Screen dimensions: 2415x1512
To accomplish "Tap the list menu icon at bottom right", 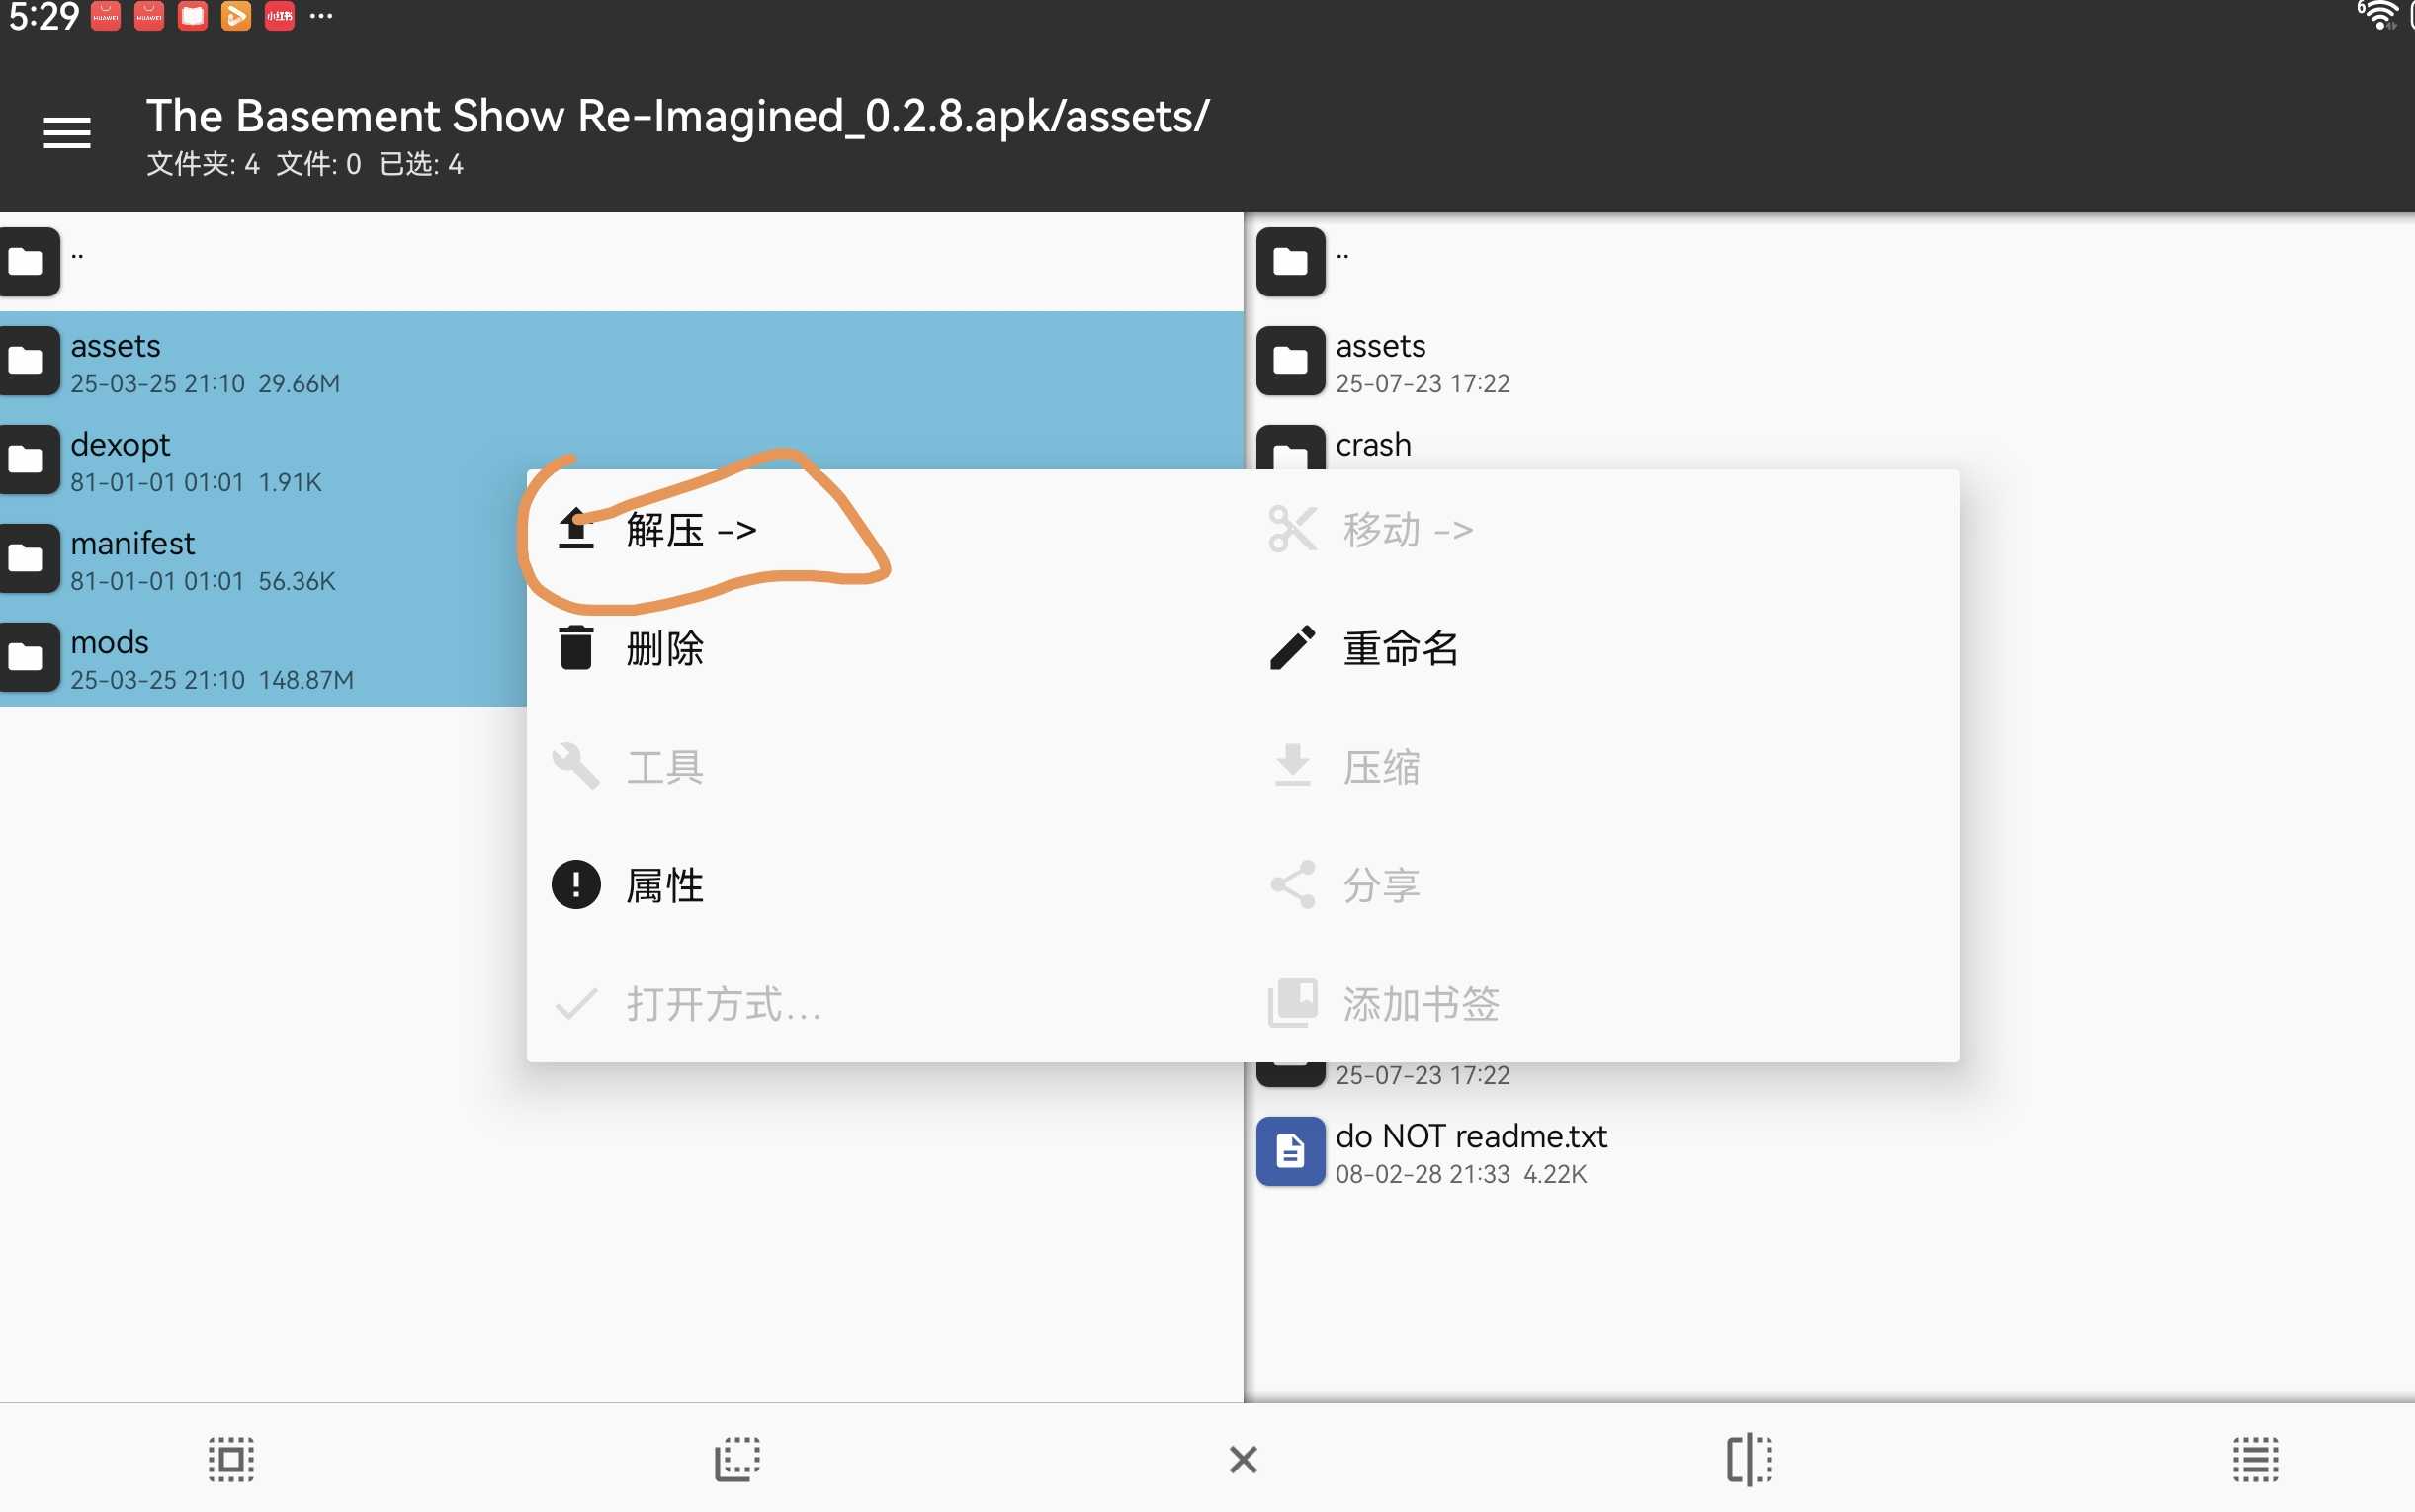I will click(2255, 1459).
